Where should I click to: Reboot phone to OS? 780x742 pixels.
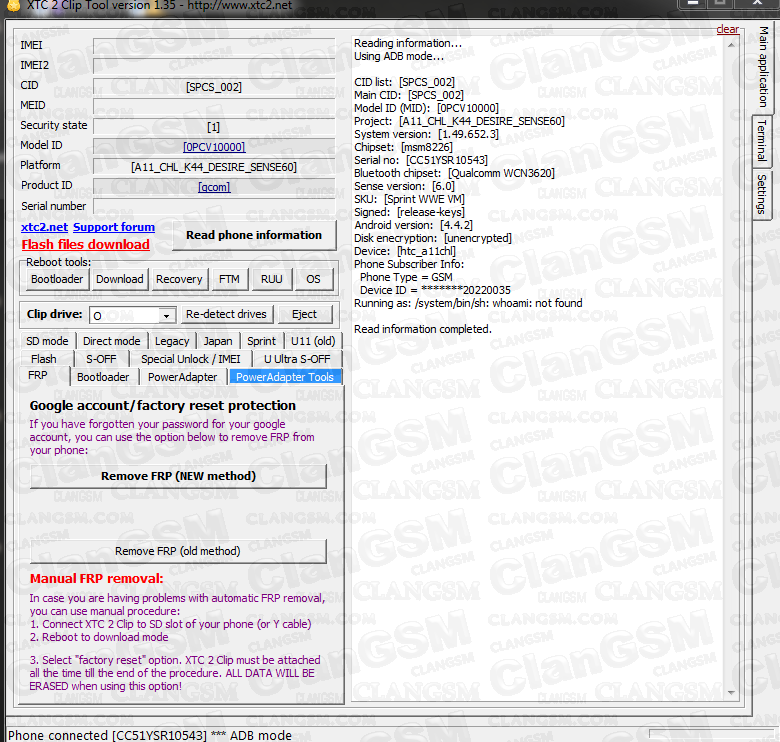pos(313,279)
